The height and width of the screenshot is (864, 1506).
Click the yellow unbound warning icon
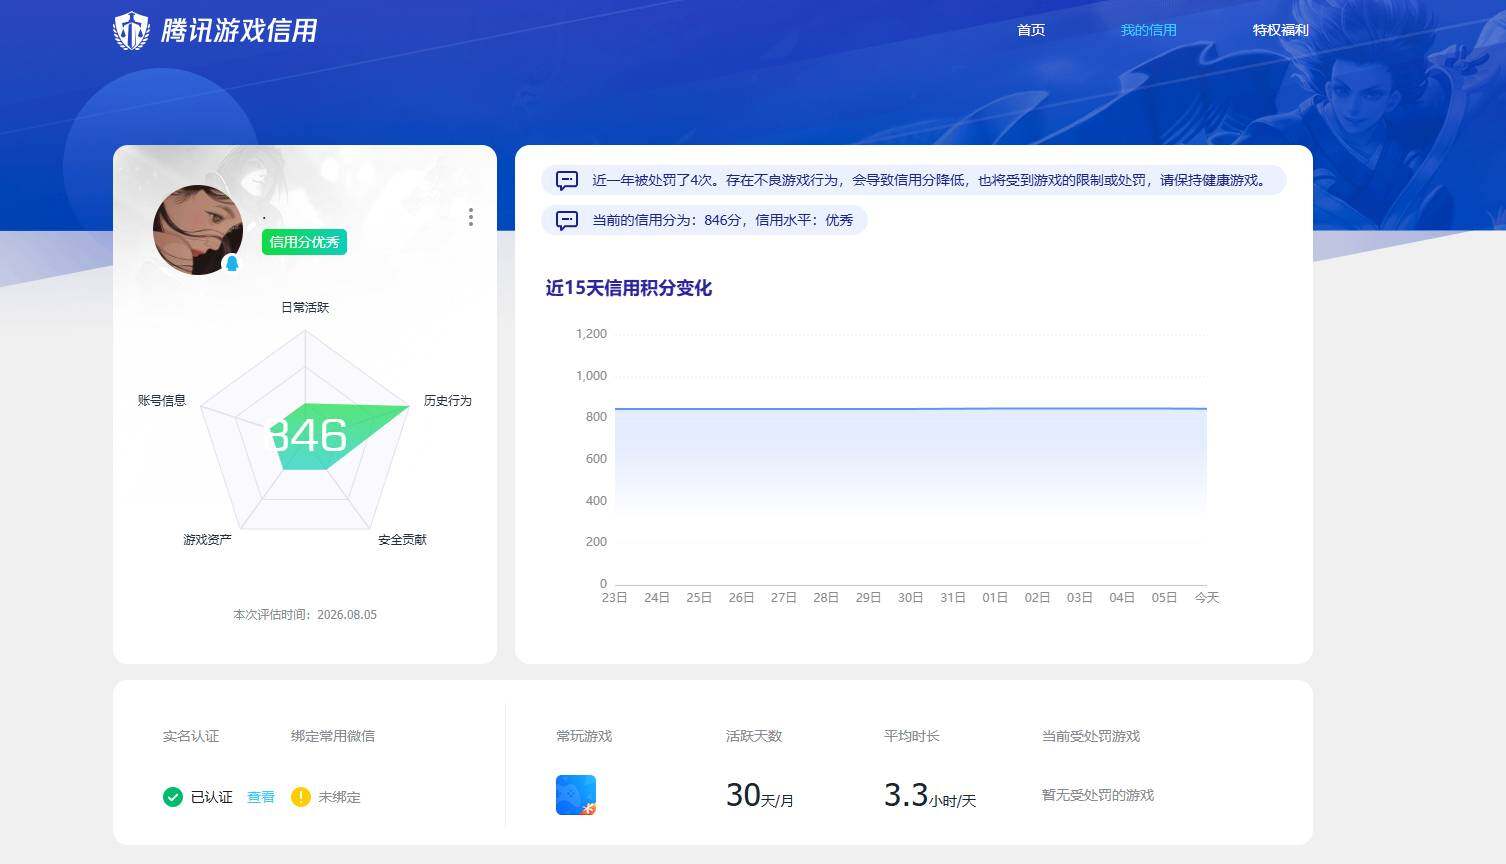[x=300, y=797]
